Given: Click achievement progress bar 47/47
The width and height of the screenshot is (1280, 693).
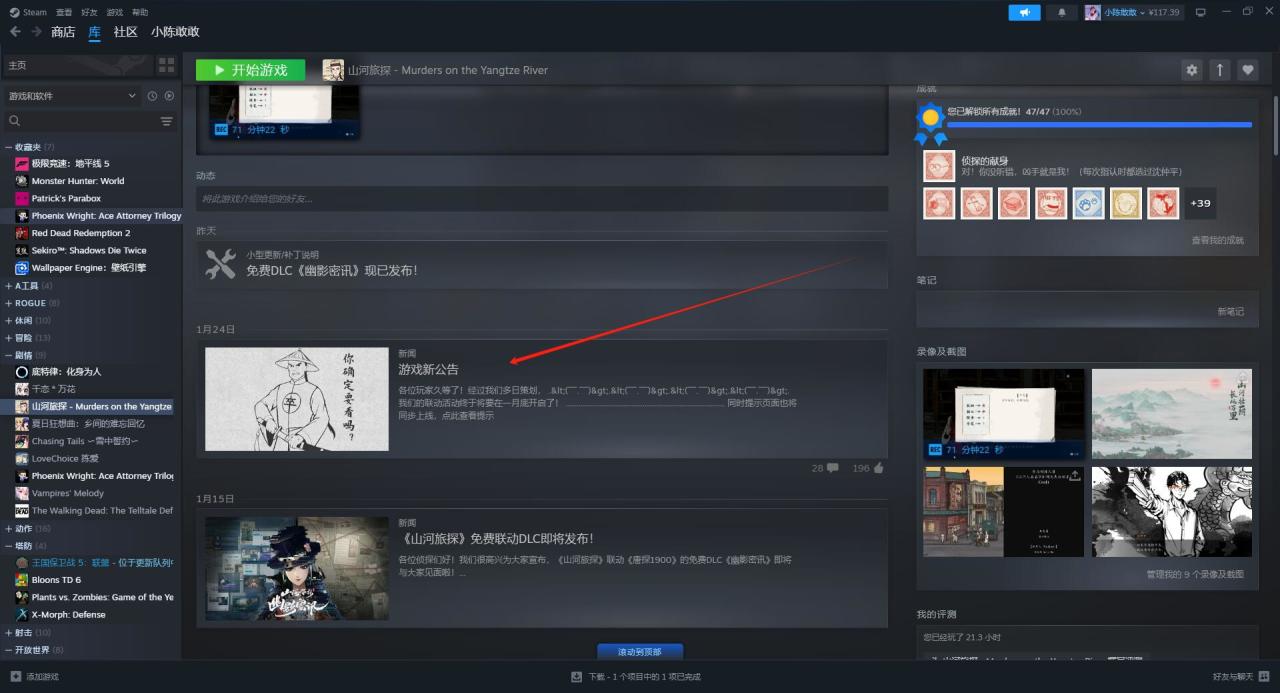Looking at the screenshot, I should coord(1099,125).
